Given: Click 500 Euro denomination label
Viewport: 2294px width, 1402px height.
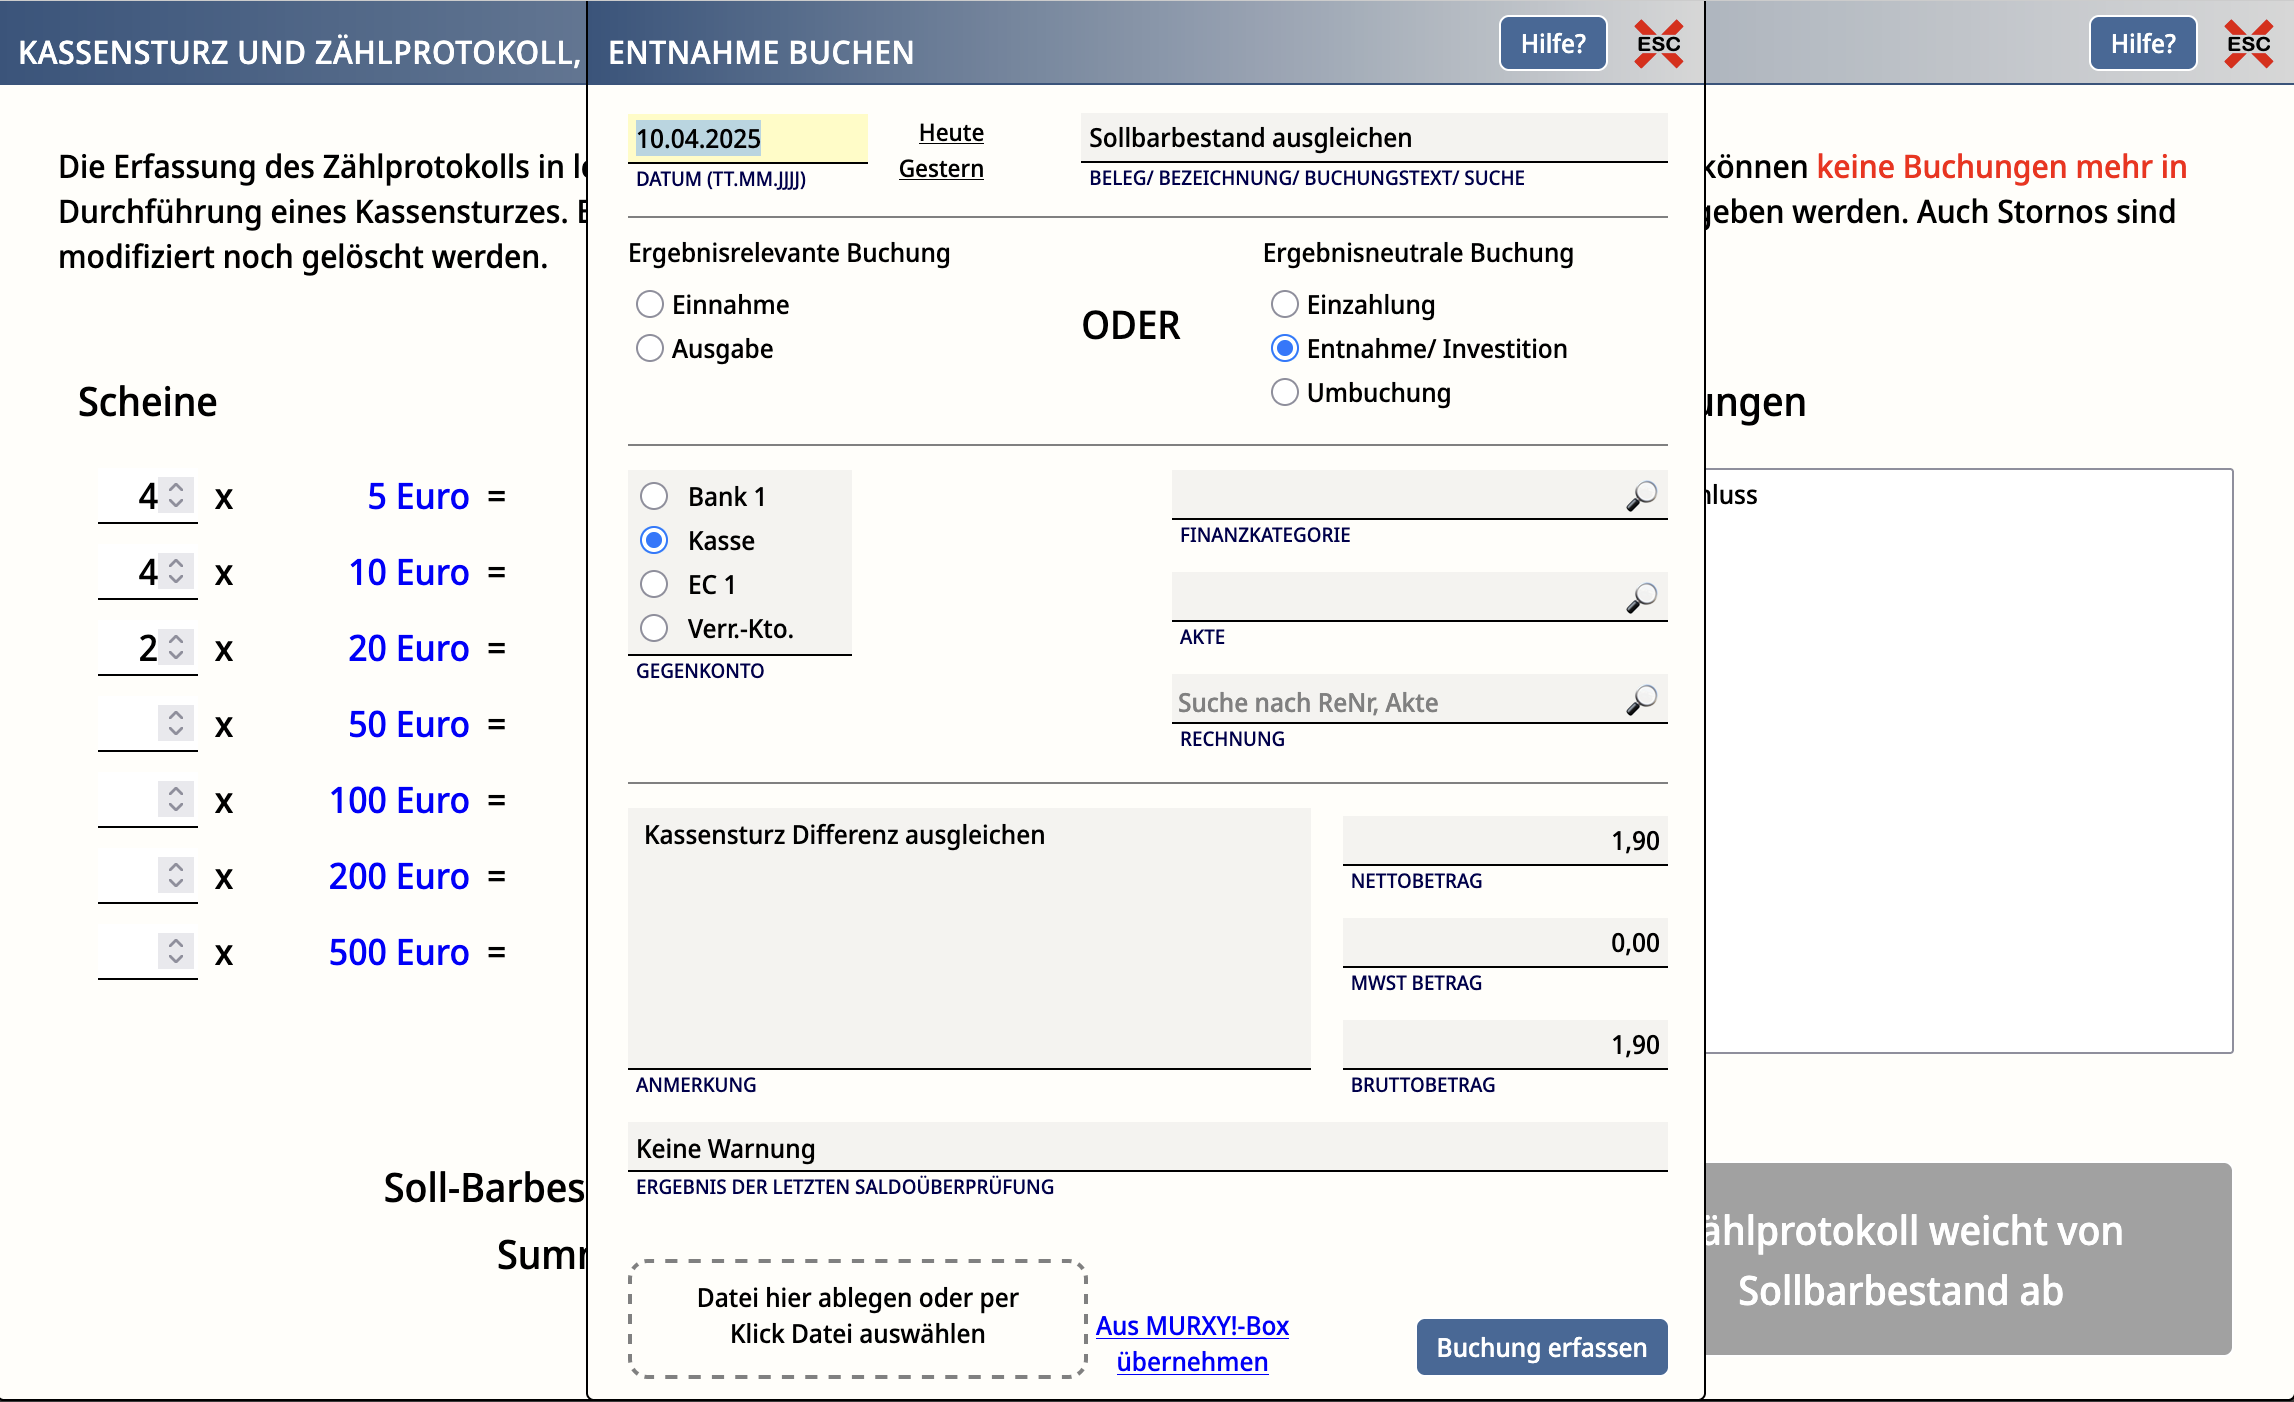Looking at the screenshot, I should [x=399, y=952].
